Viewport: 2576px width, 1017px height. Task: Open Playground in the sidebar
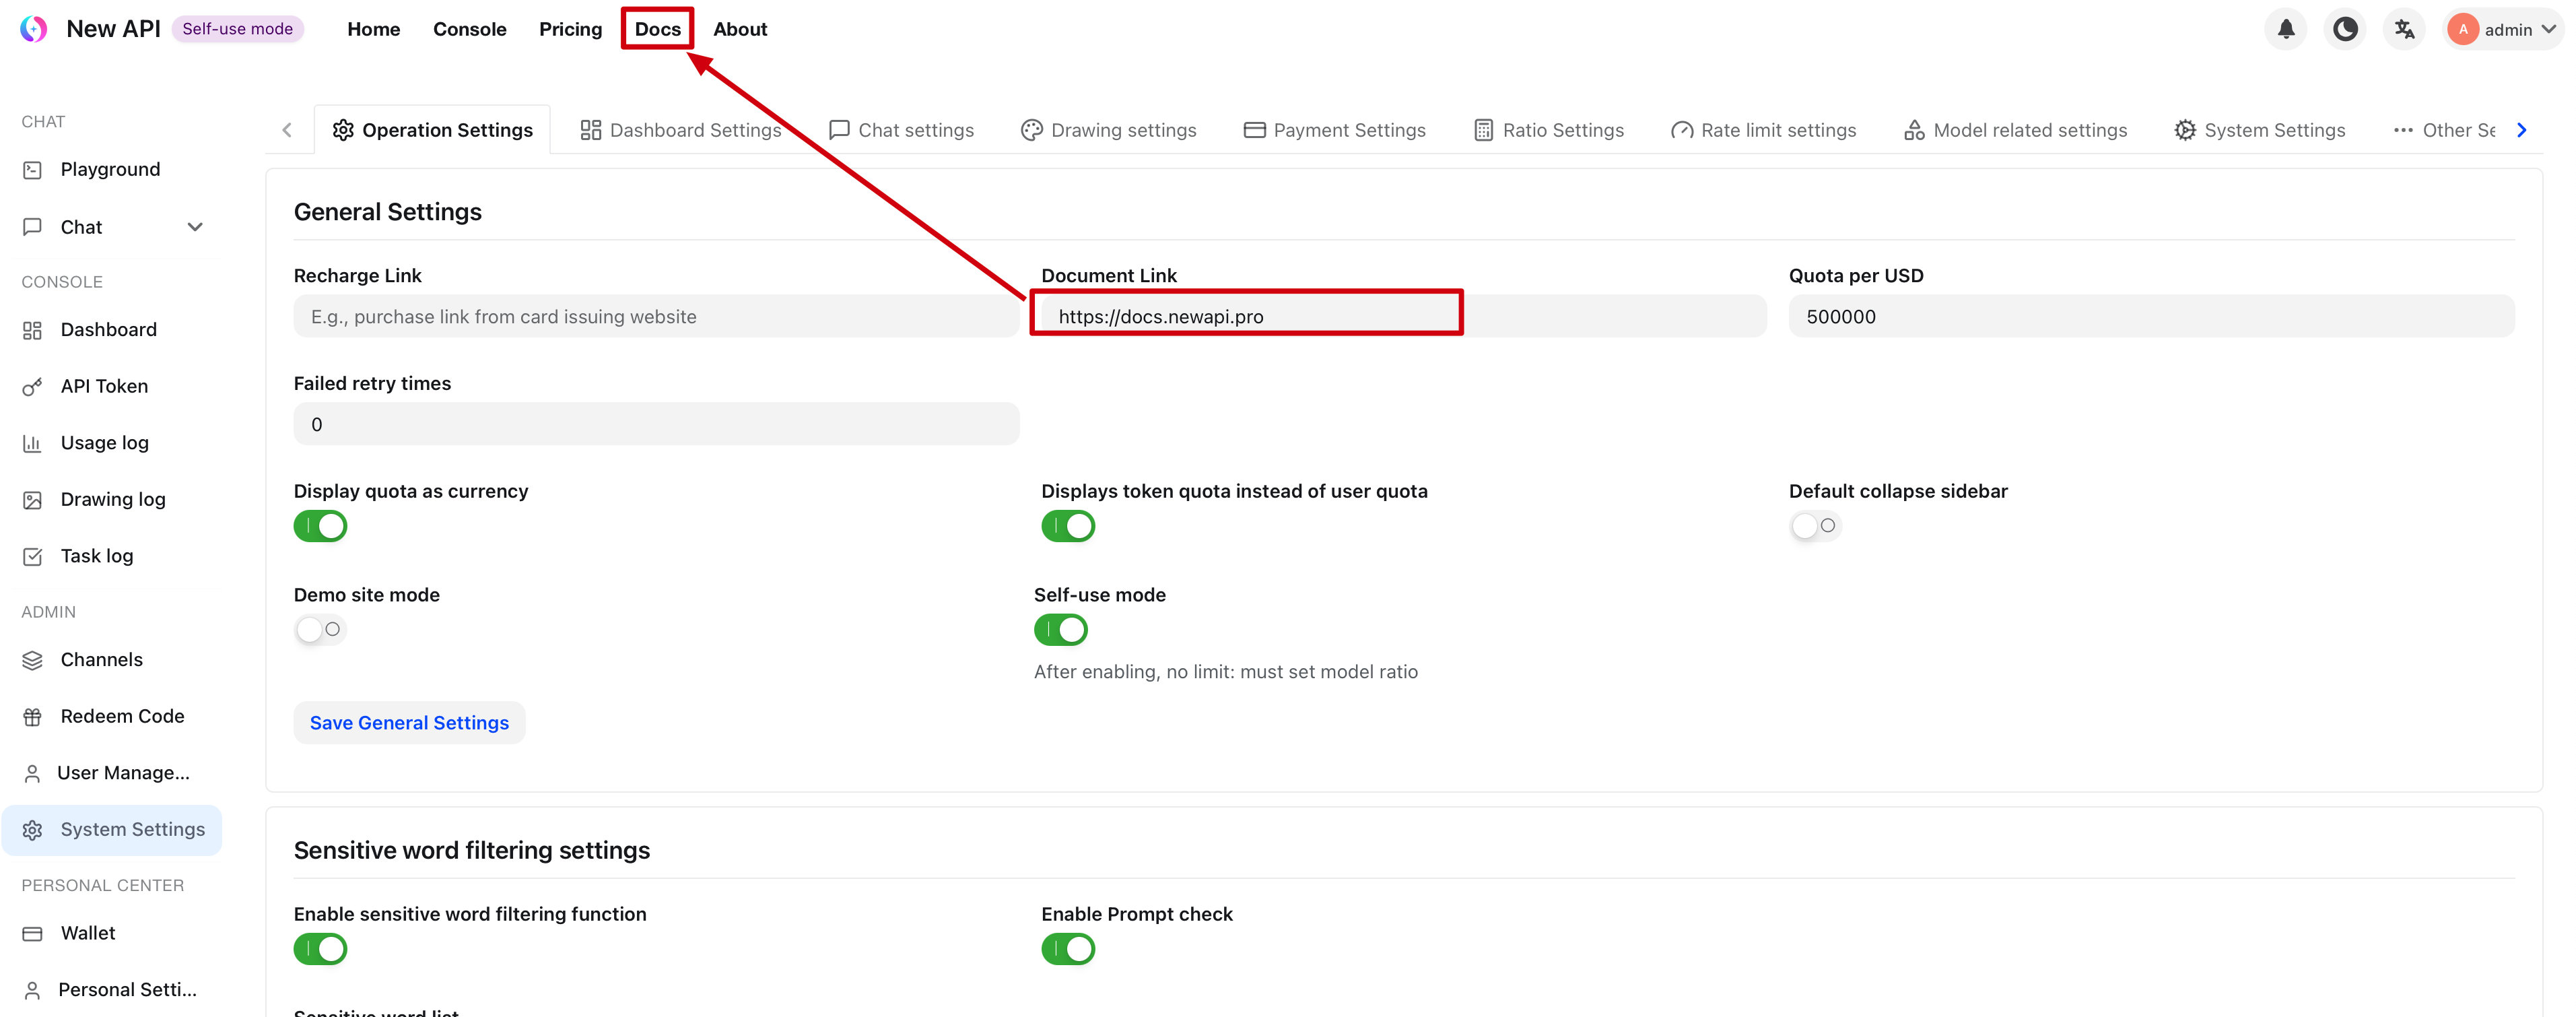point(110,169)
